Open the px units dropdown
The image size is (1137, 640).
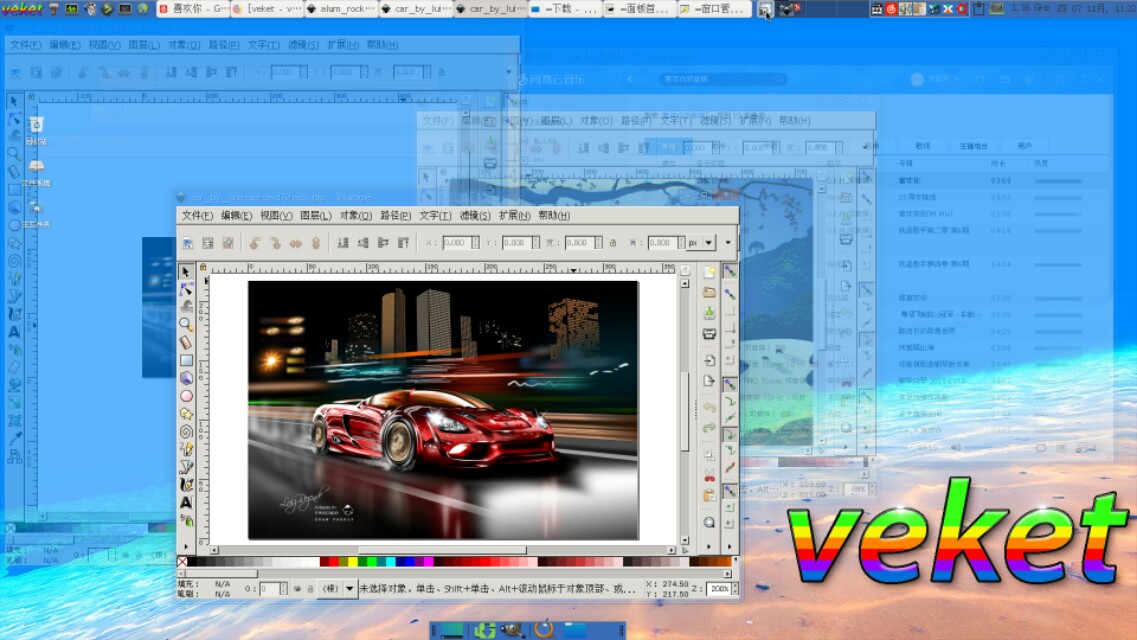click(701, 243)
